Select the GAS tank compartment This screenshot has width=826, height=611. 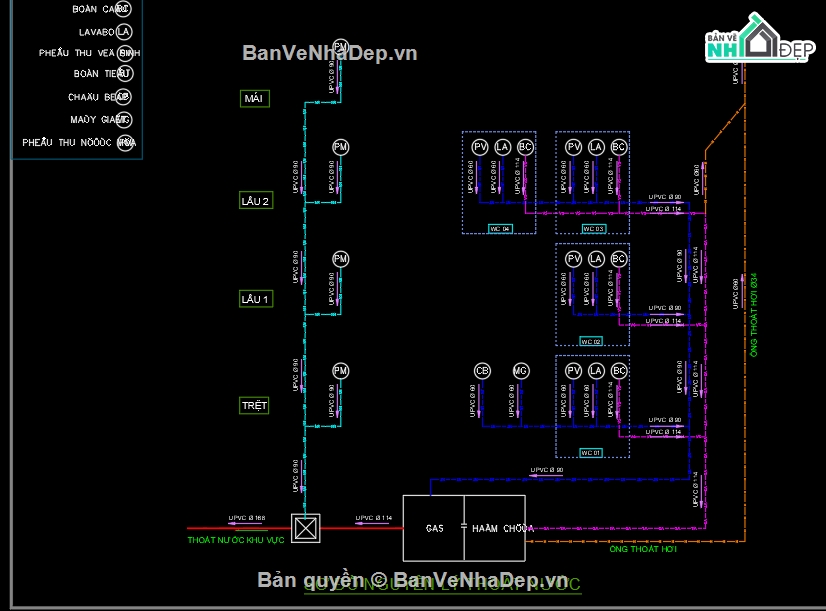434,528
